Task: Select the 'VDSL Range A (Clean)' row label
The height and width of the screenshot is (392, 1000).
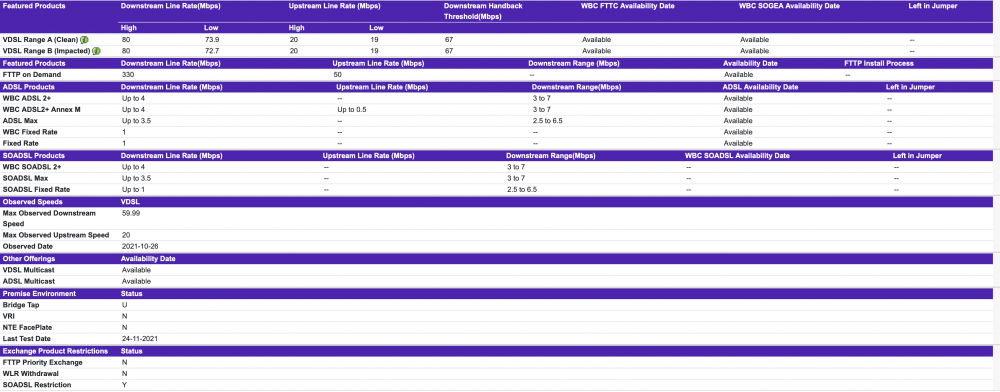Action: pyautogui.click(x=41, y=40)
